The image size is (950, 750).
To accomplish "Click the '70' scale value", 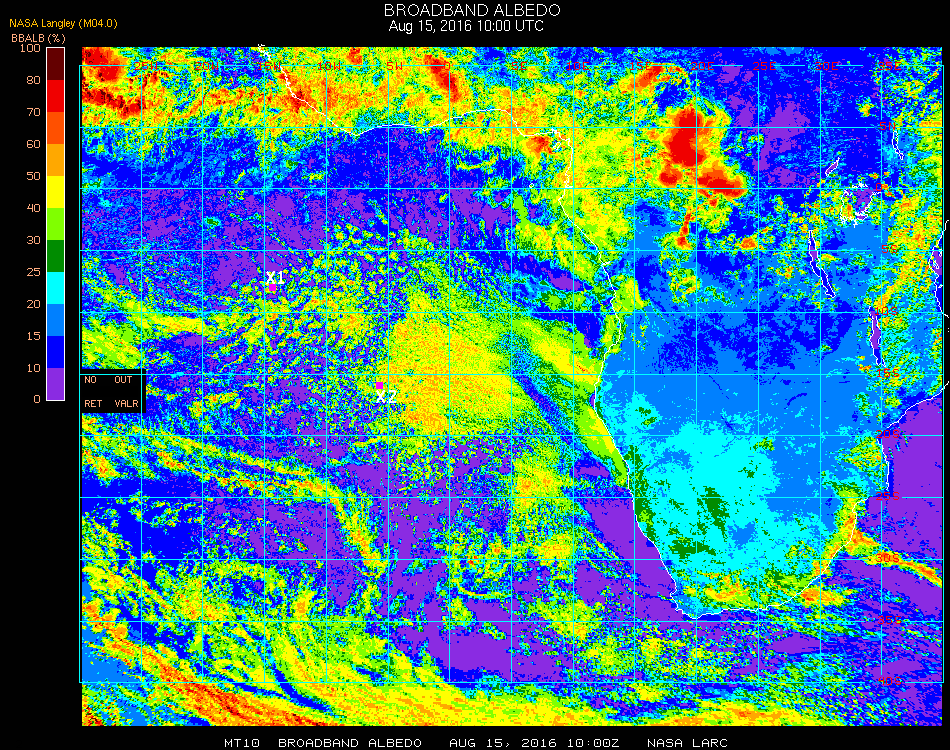I will [x=33, y=112].
